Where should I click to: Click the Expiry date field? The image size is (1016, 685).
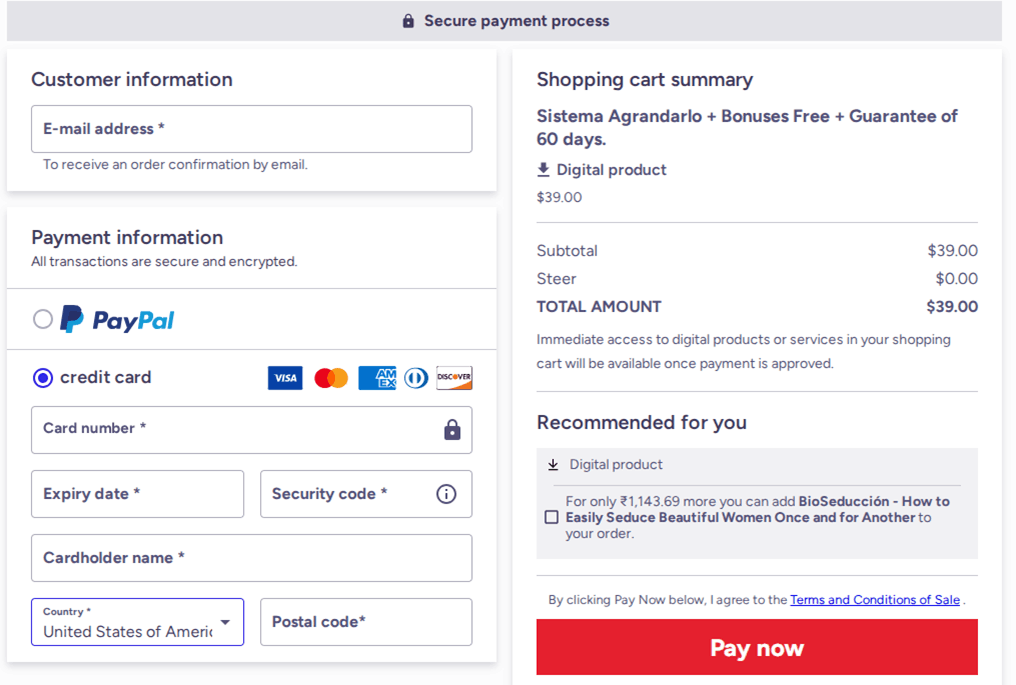coord(137,494)
